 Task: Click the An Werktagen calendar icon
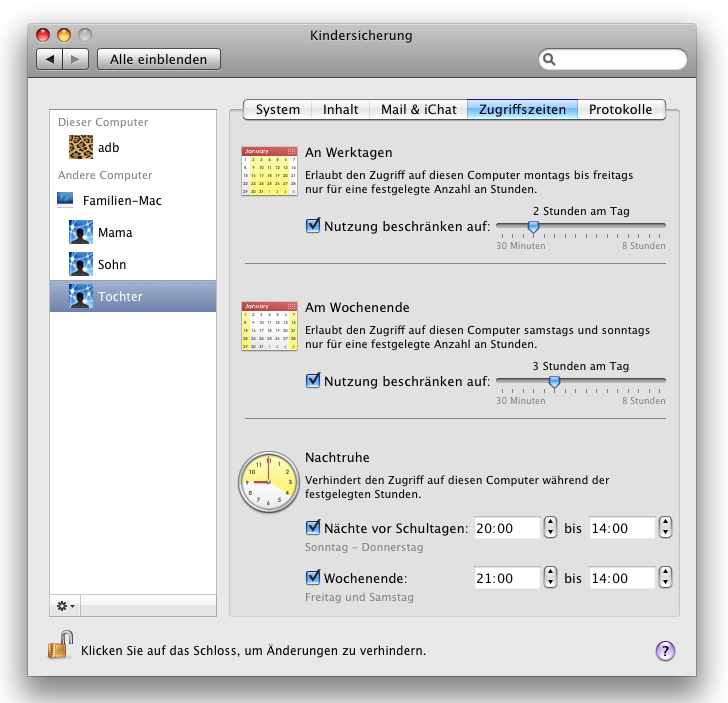pos(269,171)
